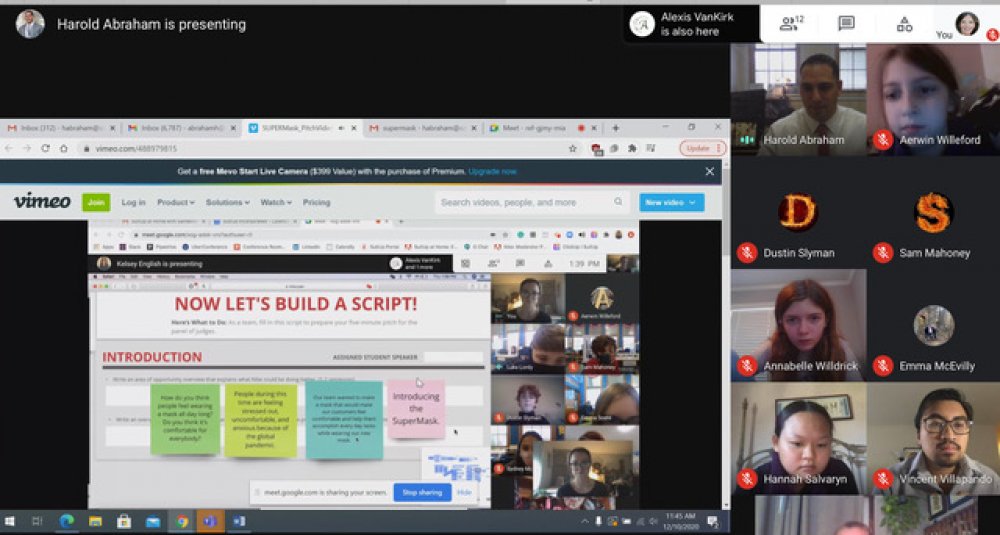Dismiss the Mevo camera promo banner
The height and width of the screenshot is (535, 1000).
(x=709, y=171)
